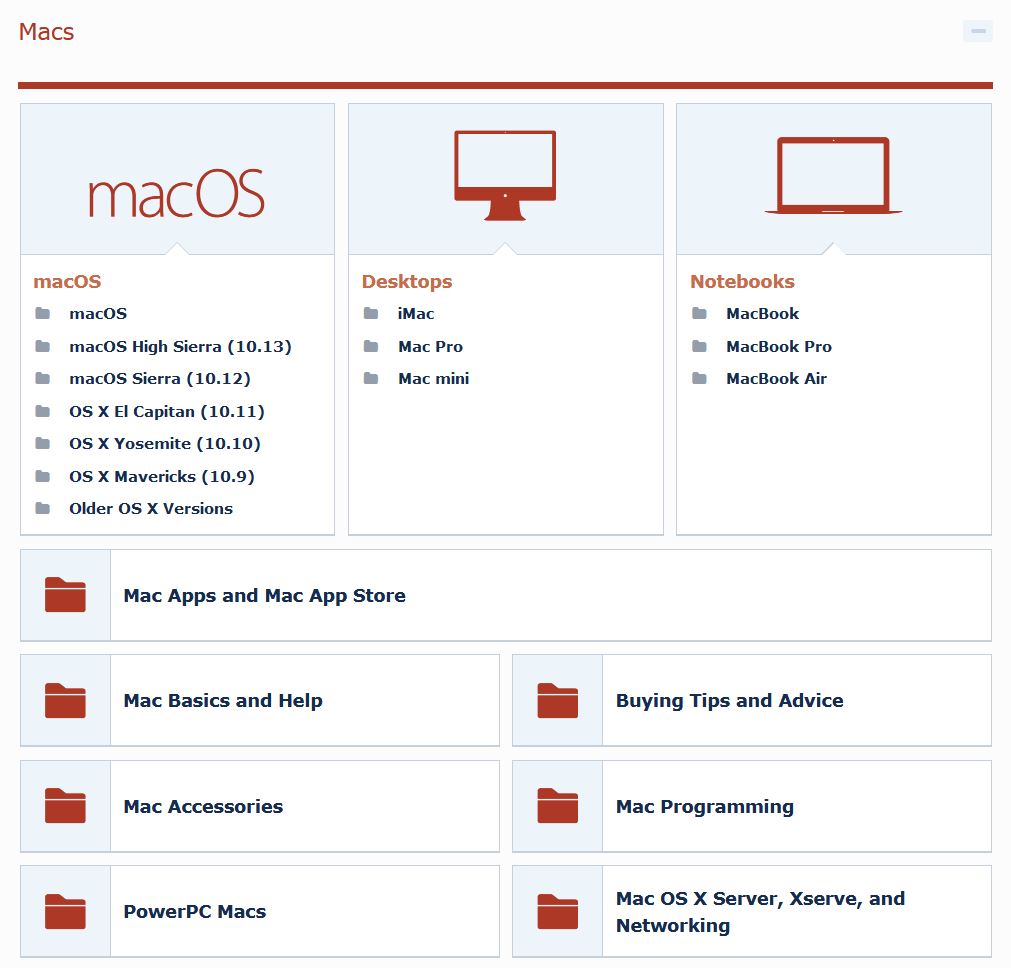Collapse the Macs category section

coord(977,31)
